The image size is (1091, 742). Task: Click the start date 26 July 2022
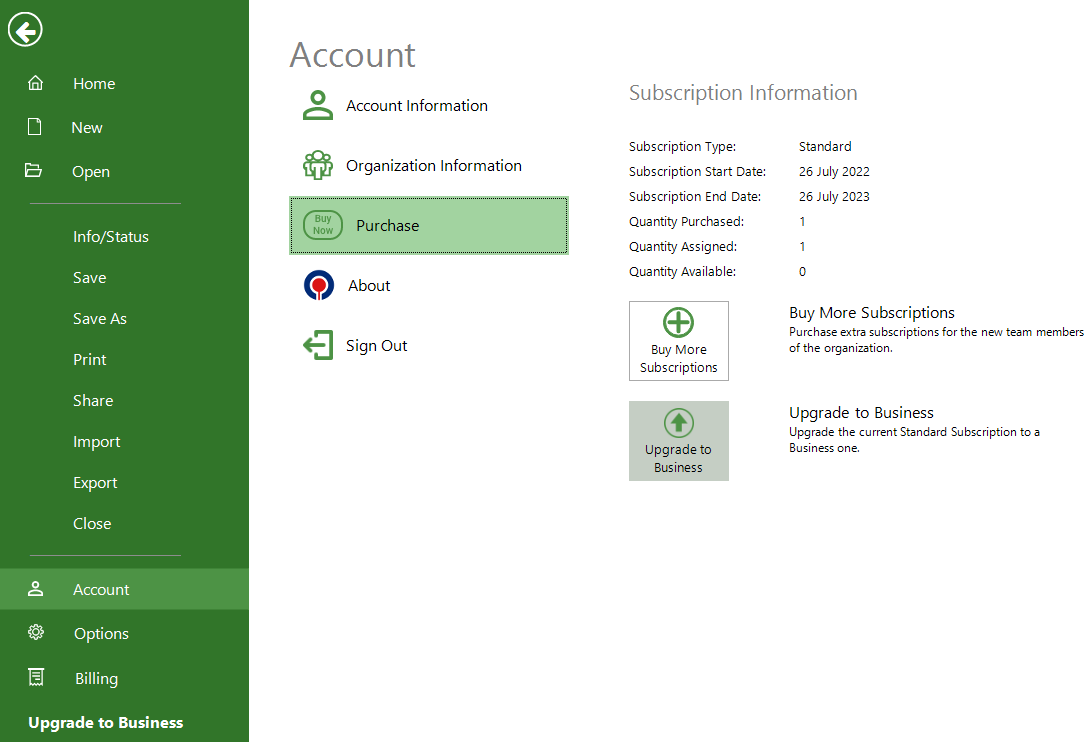tap(834, 171)
